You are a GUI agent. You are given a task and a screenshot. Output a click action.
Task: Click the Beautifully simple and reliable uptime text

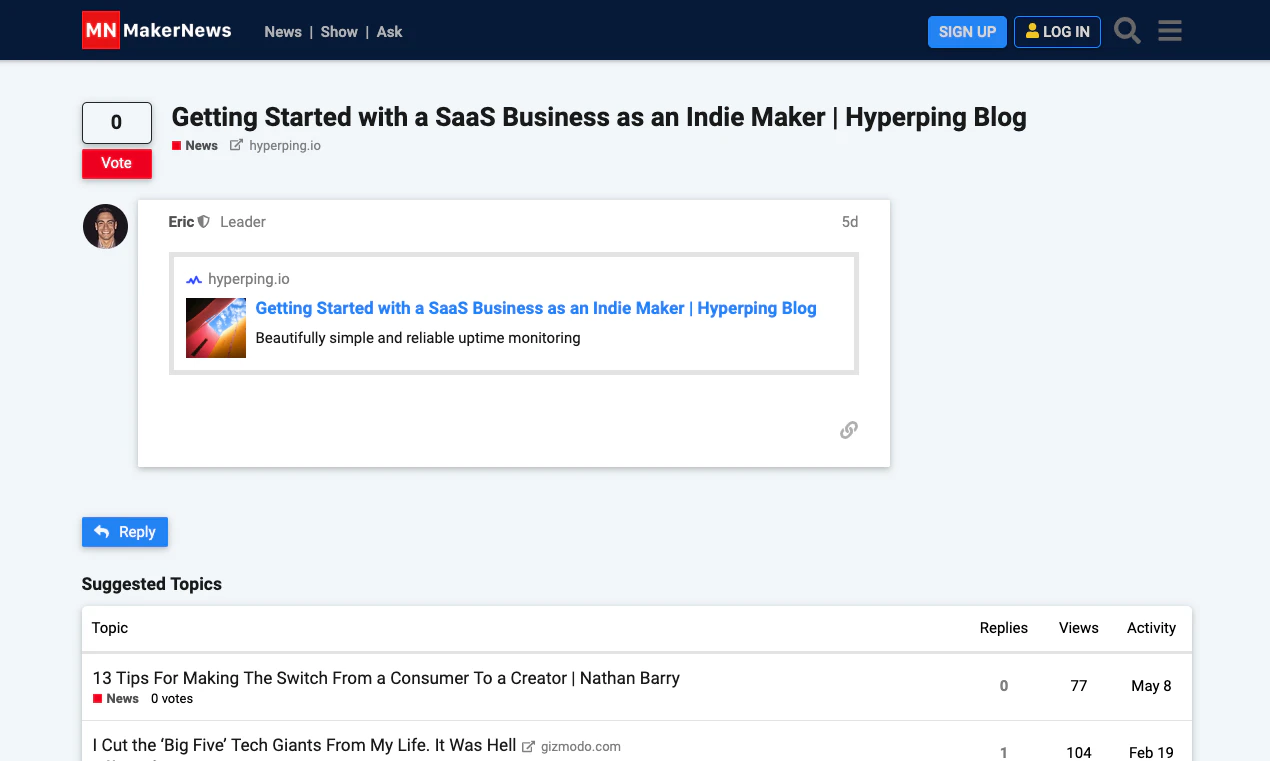click(418, 338)
